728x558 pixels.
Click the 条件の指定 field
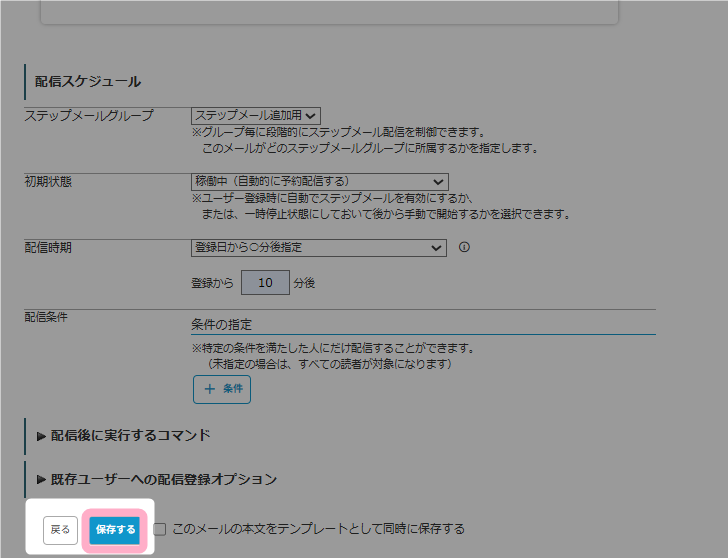pyautogui.click(x=423, y=324)
